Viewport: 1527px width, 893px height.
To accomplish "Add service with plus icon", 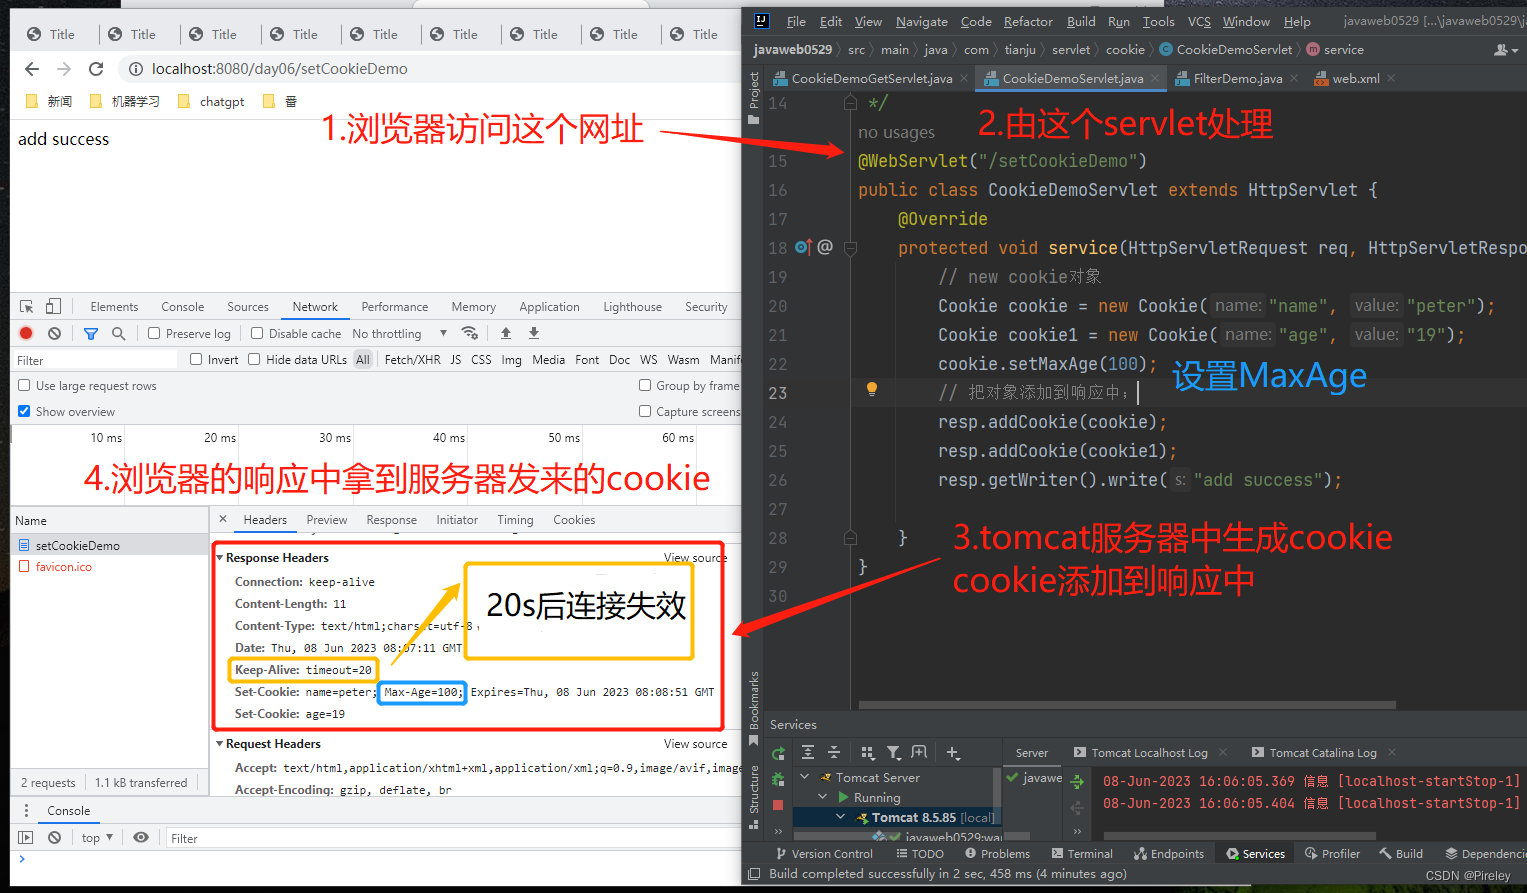I will 953,752.
